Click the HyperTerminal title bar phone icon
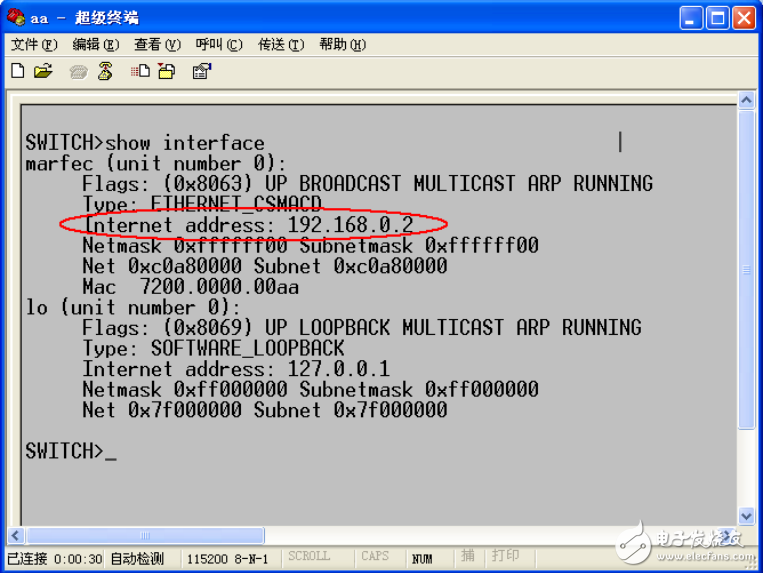 15,17
